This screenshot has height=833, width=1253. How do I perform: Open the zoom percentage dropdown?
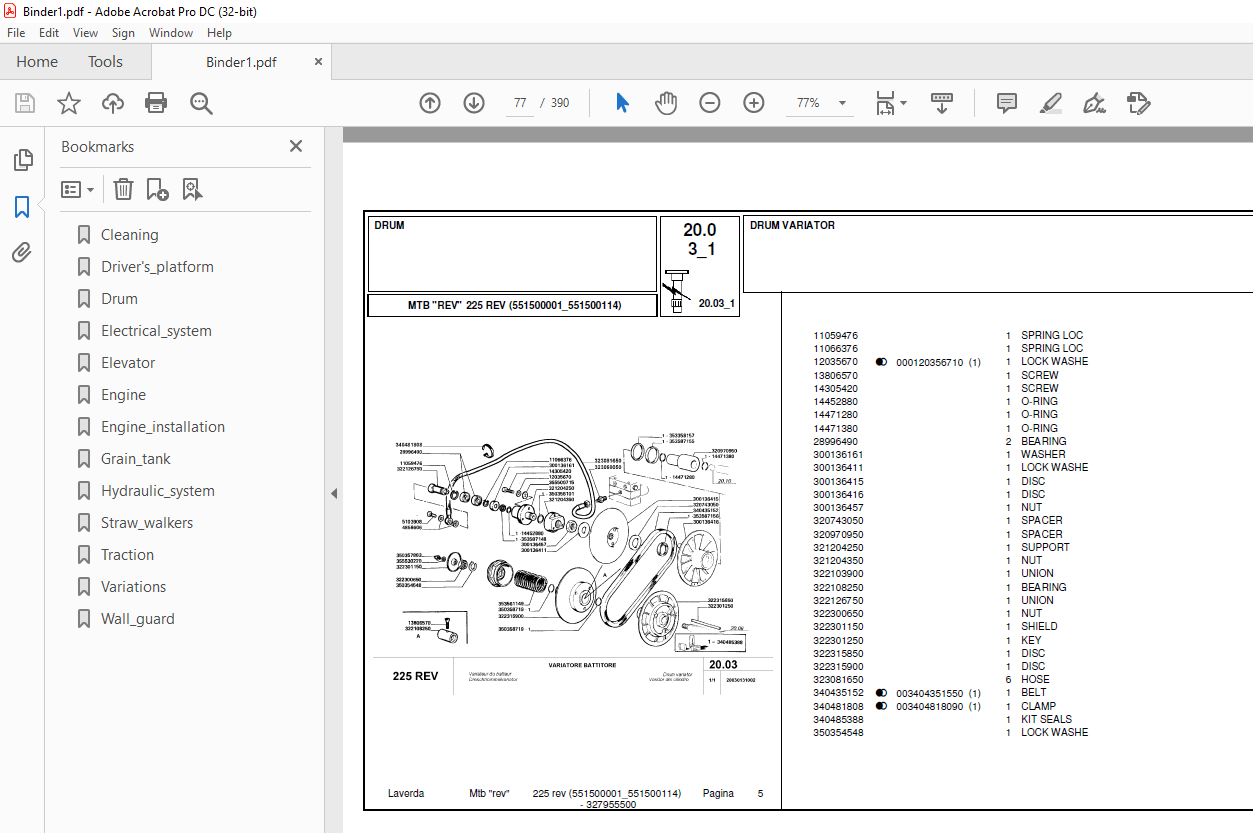(842, 103)
